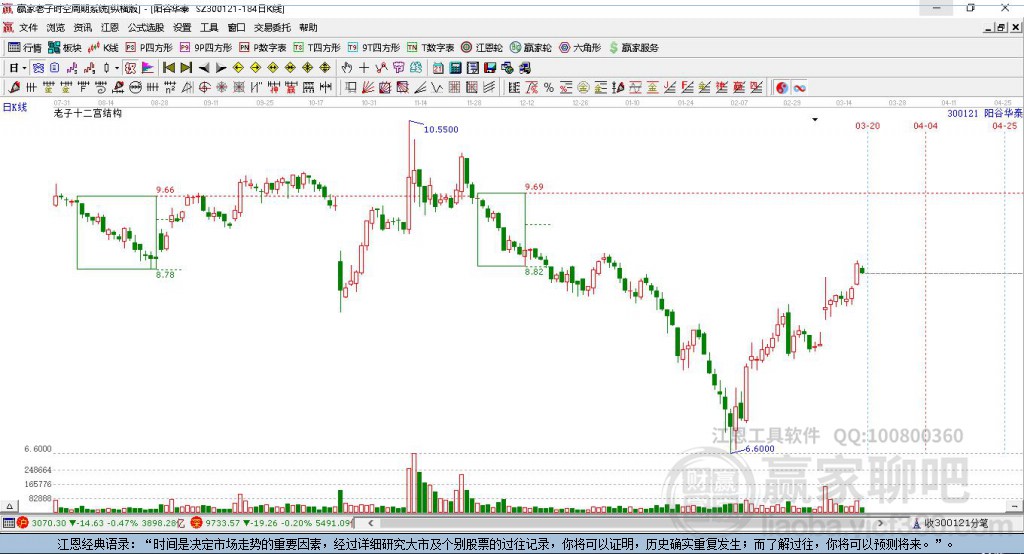Open the 设置 menu
The image size is (1024, 554).
tap(182, 27)
